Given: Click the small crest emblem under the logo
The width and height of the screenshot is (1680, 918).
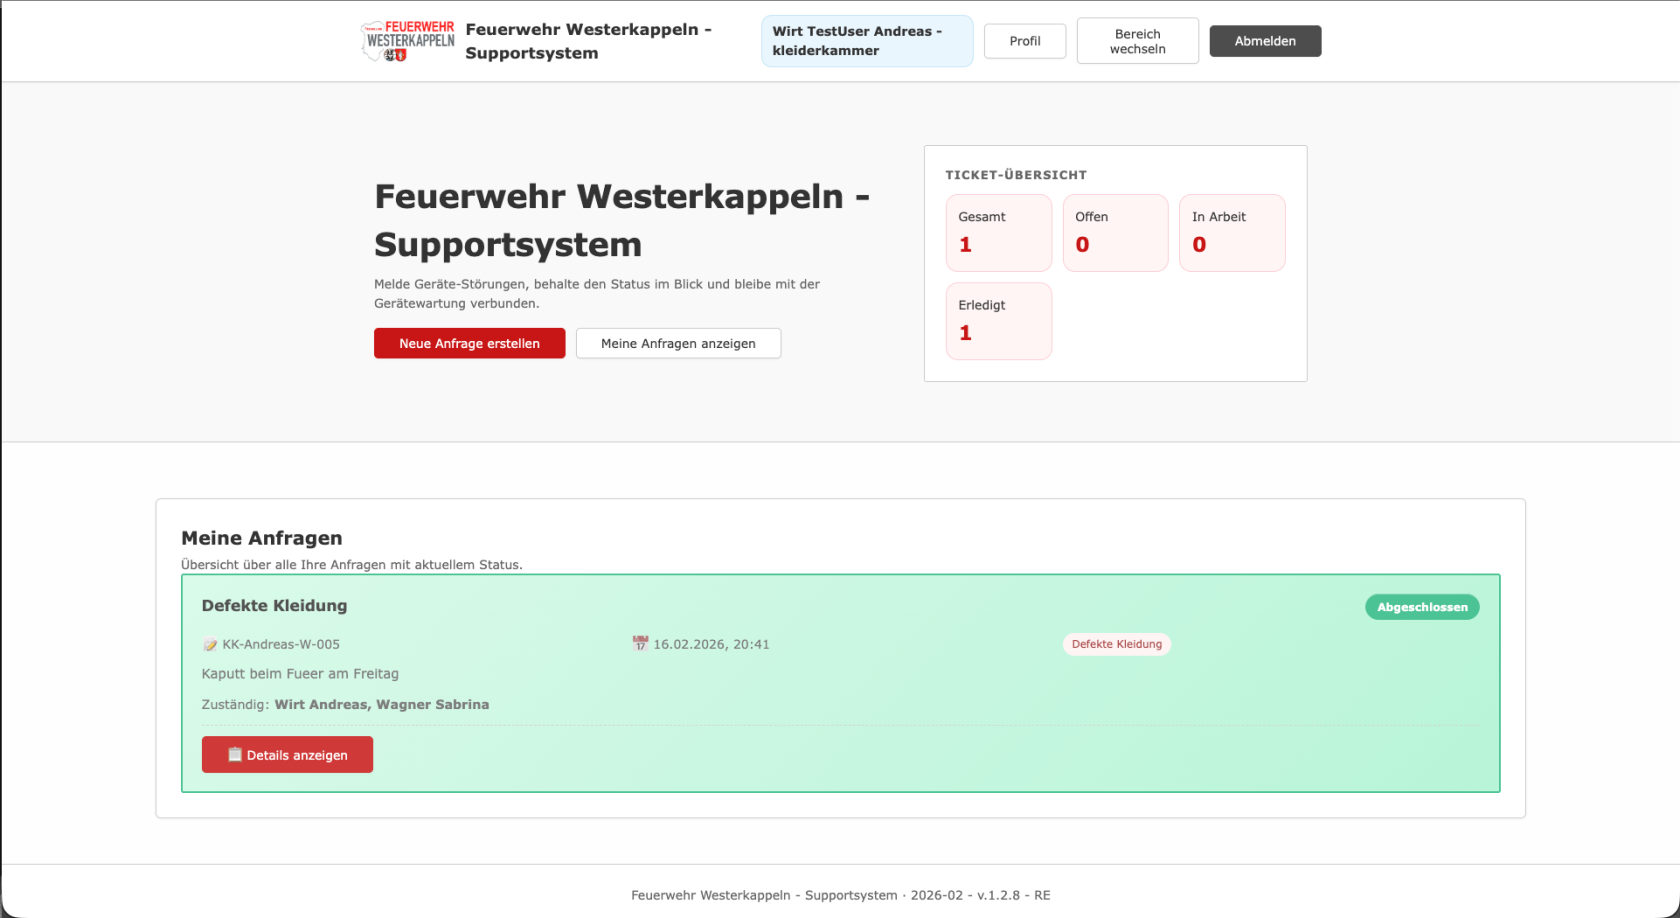Looking at the screenshot, I should click(x=397, y=55).
